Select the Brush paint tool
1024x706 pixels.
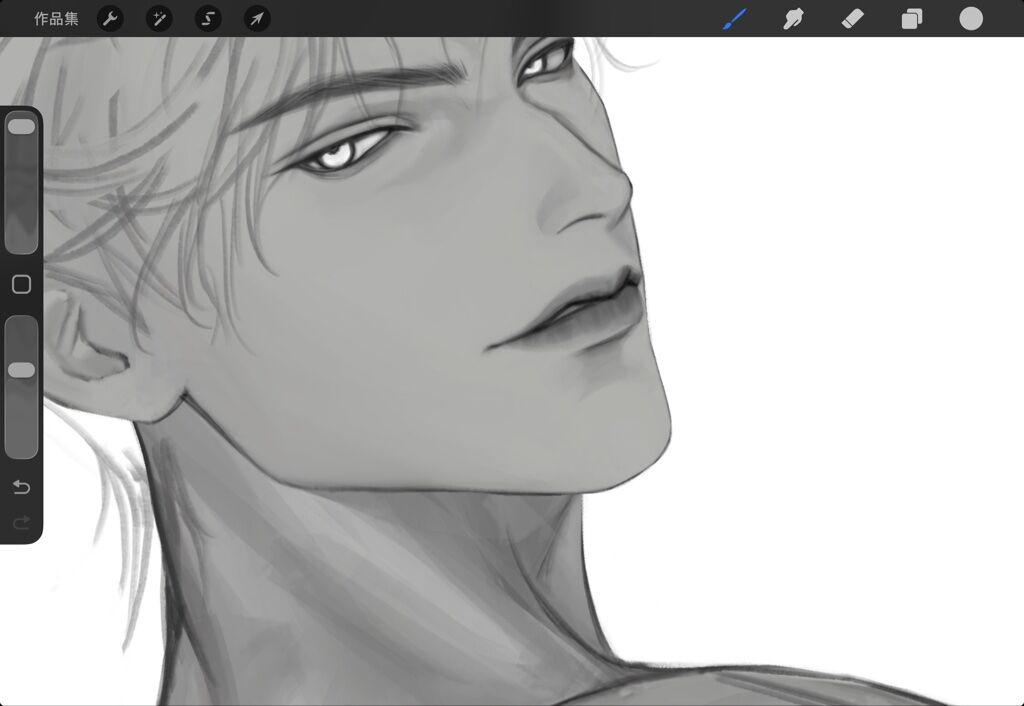point(735,19)
